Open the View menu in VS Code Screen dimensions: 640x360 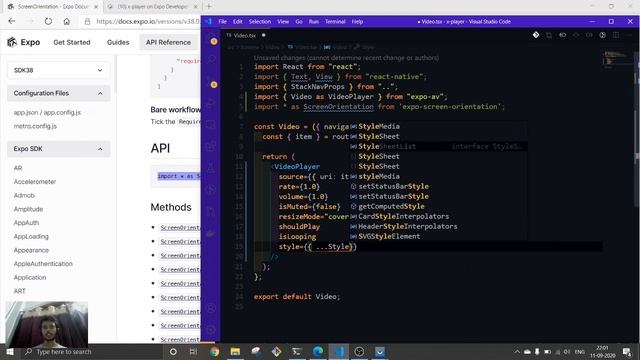(283, 22)
